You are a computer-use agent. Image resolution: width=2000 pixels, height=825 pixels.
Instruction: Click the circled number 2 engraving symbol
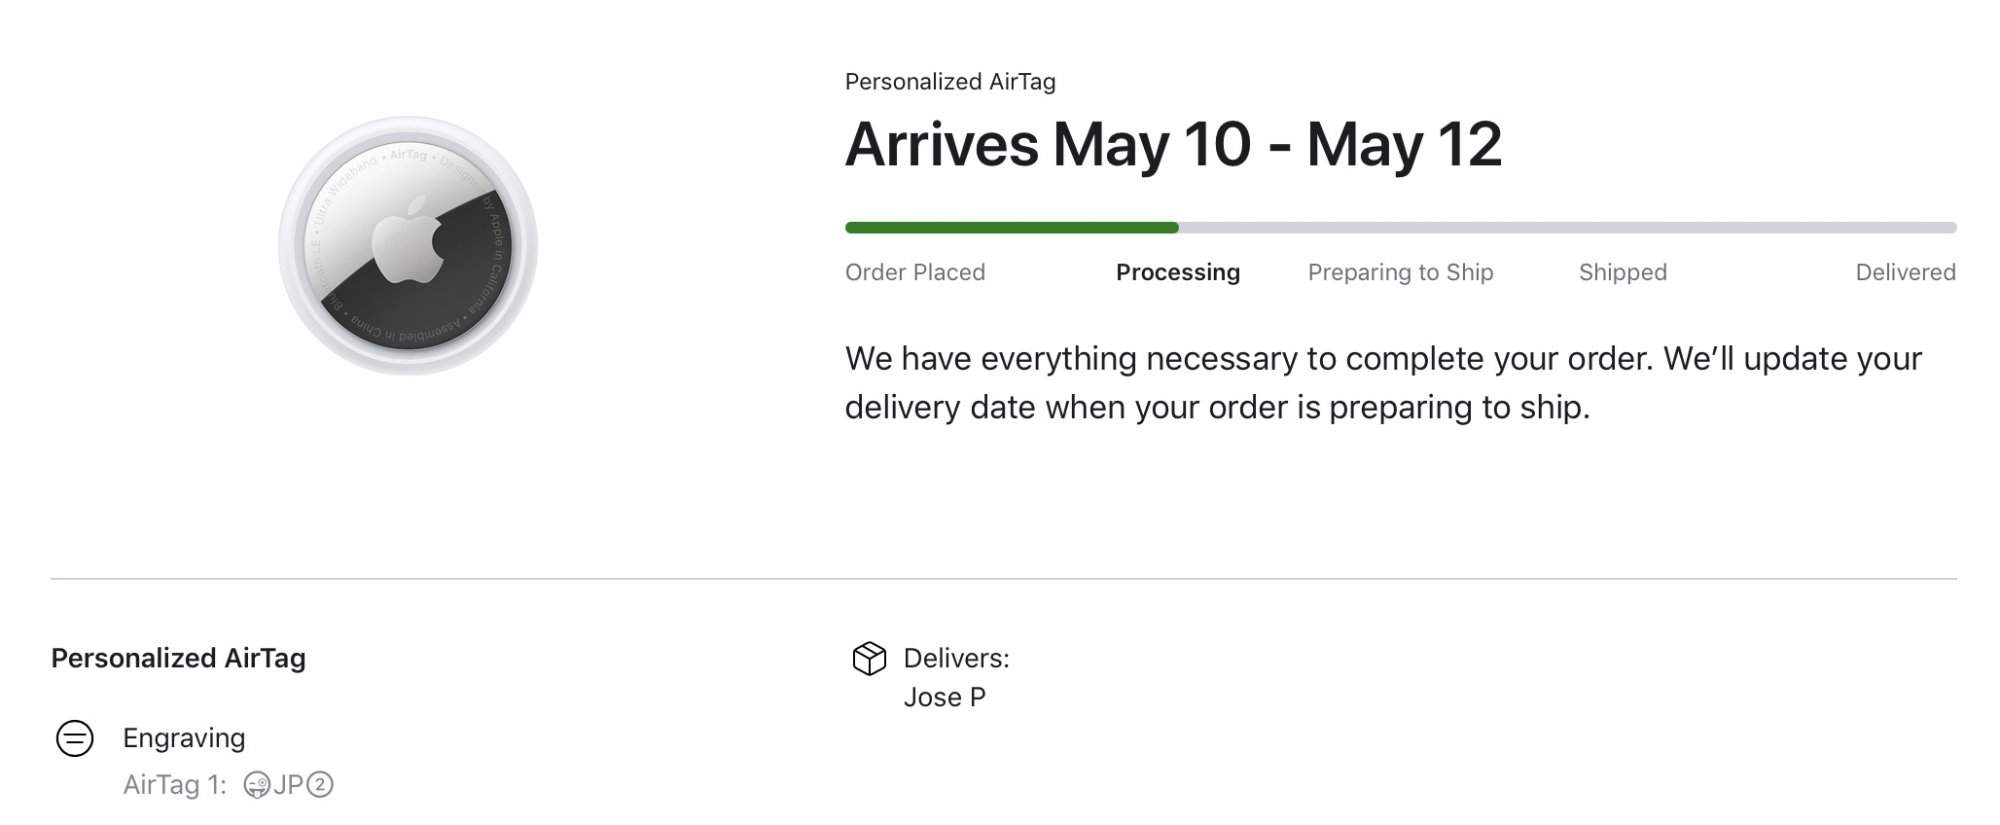[x=320, y=785]
